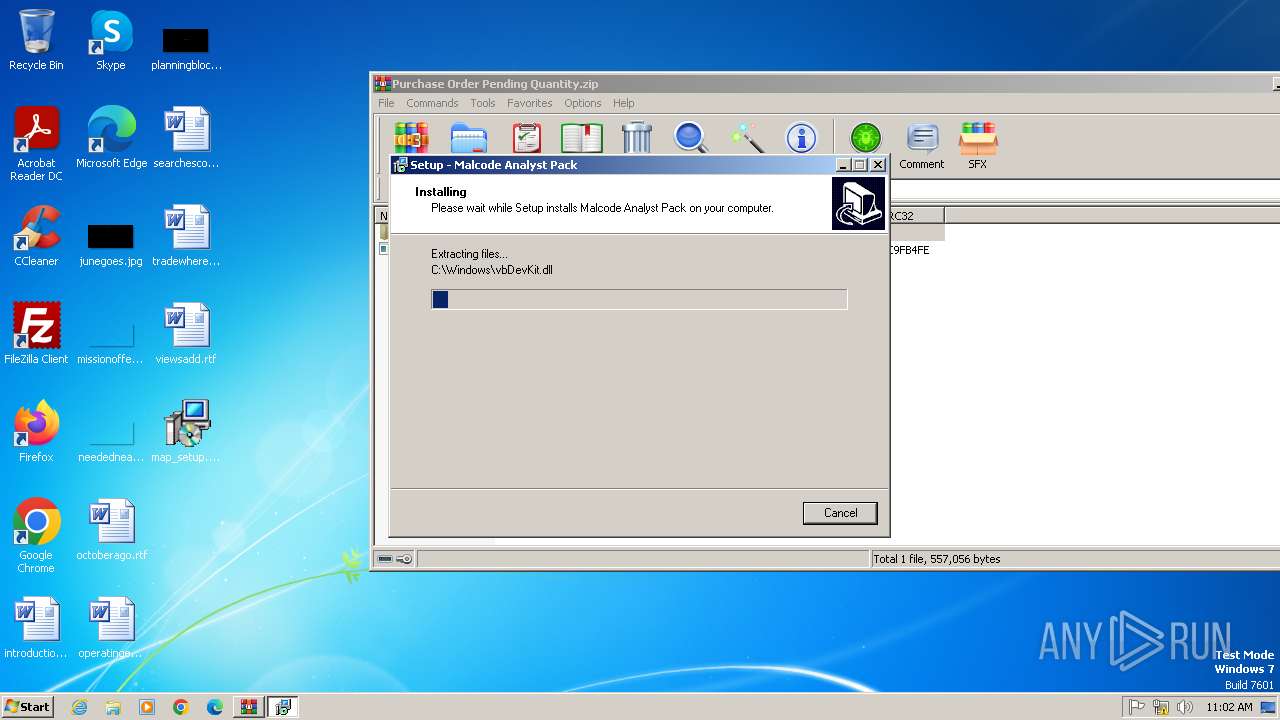The width and height of the screenshot is (1280, 720).
Task: Click the installation progress bar
Action: pyautogui.click(x=639, y=299)
